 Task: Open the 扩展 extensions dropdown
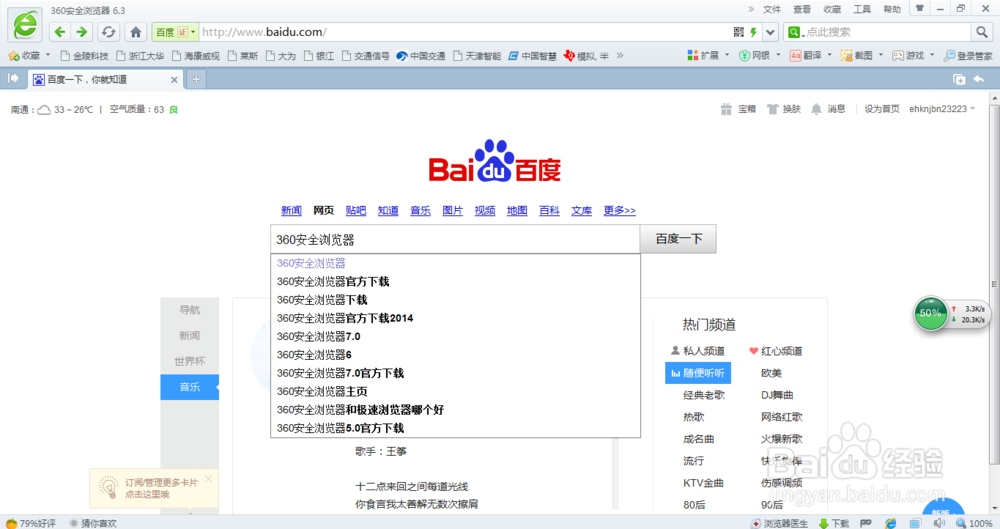click(708, 56)
